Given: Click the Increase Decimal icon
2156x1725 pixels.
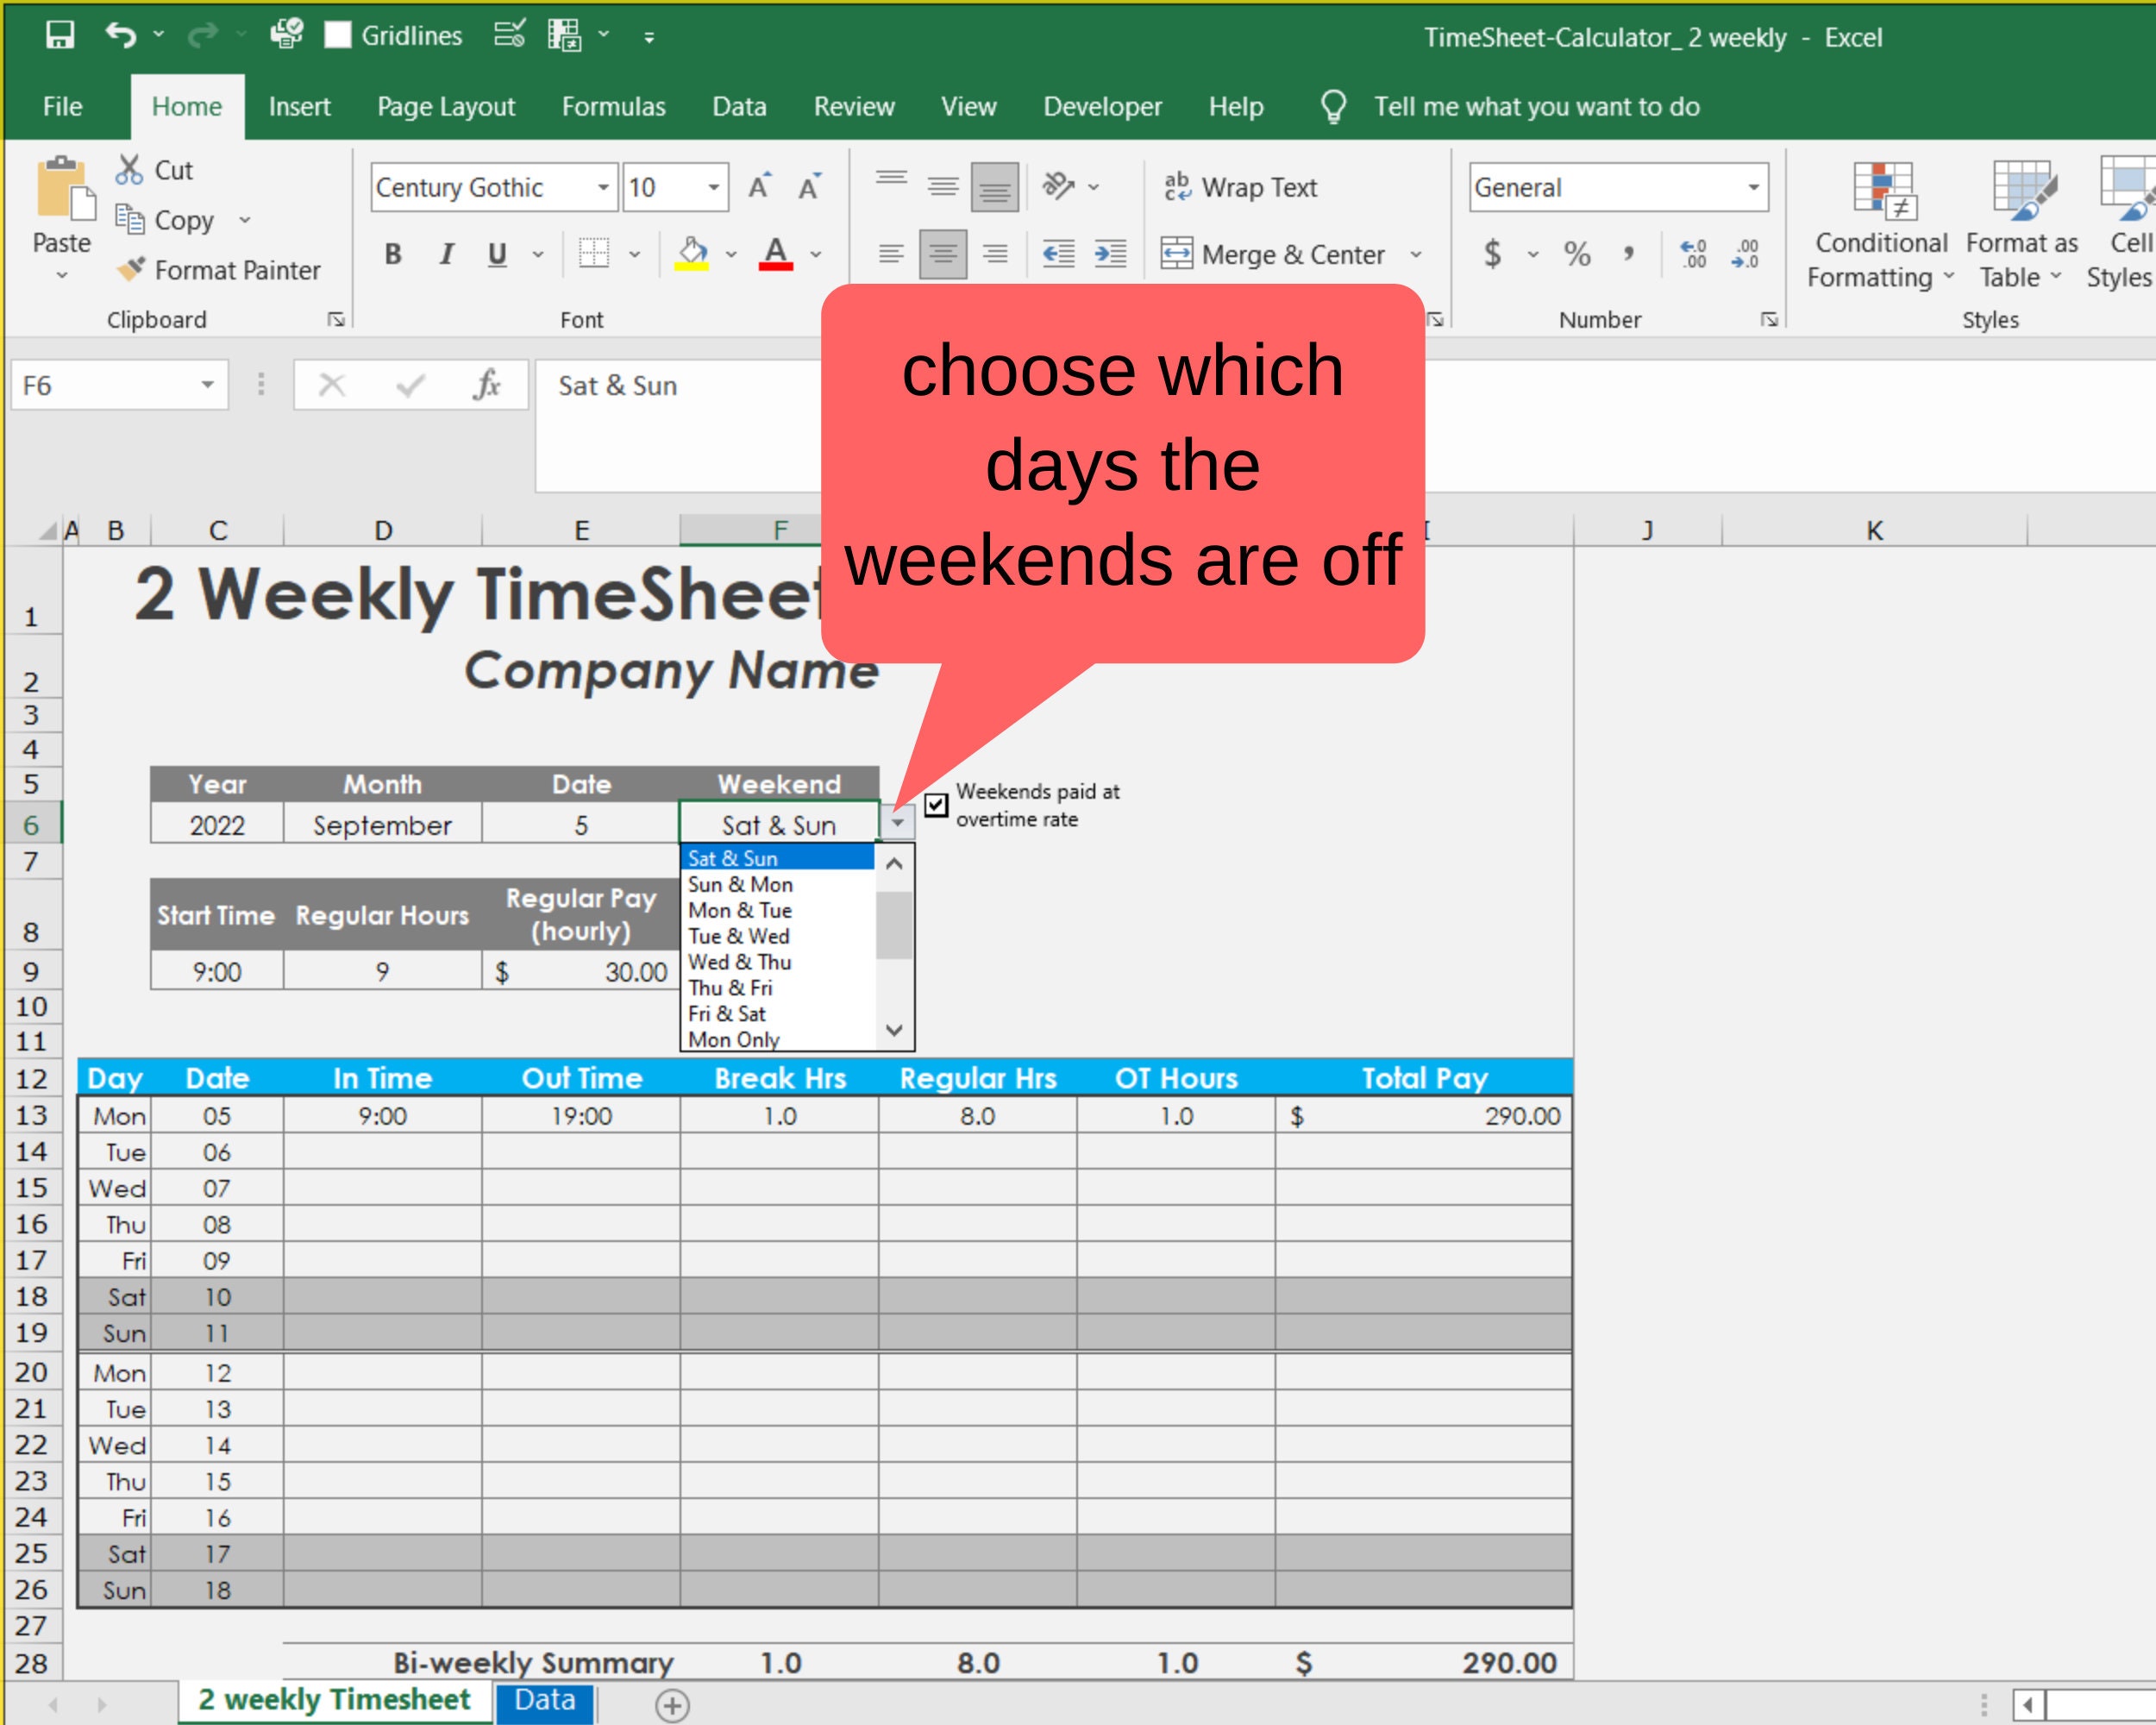Looking at the screenshot, I should point(1692,254).
